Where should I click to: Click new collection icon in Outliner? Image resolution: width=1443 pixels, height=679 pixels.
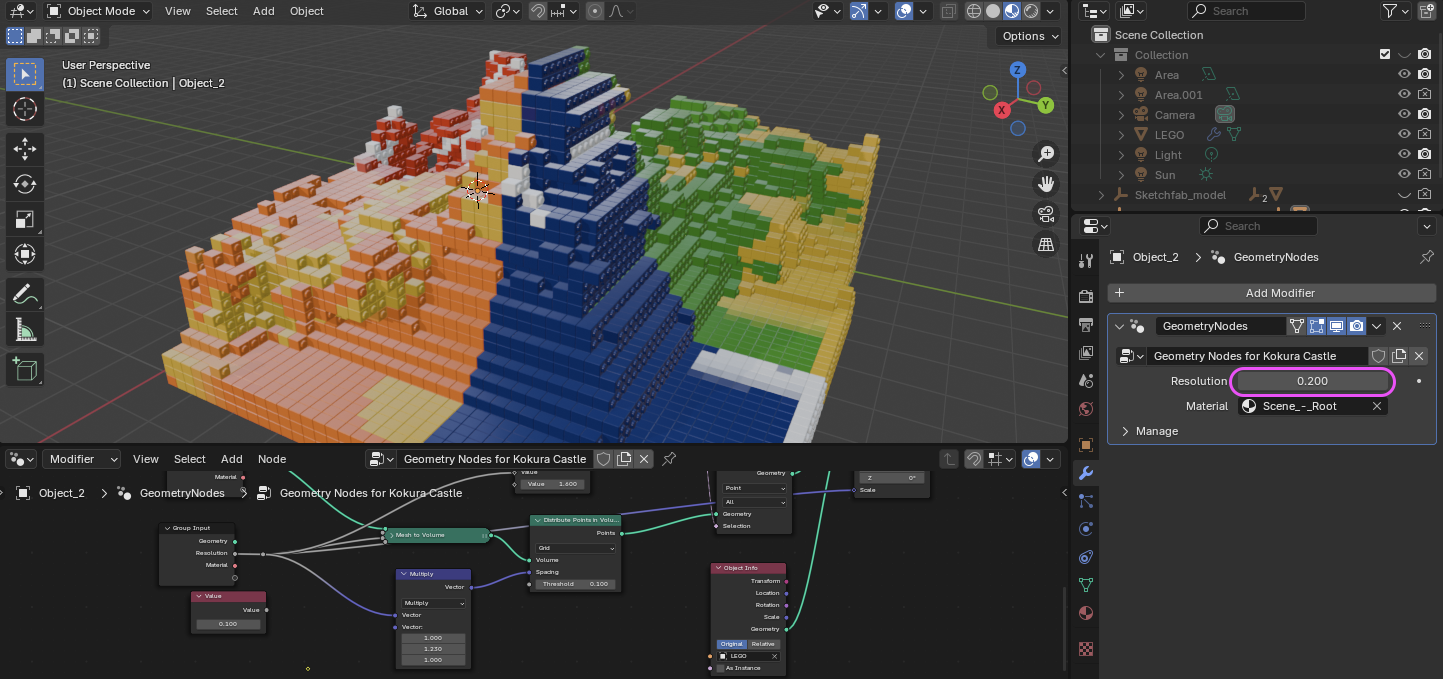coord(1425,11)
